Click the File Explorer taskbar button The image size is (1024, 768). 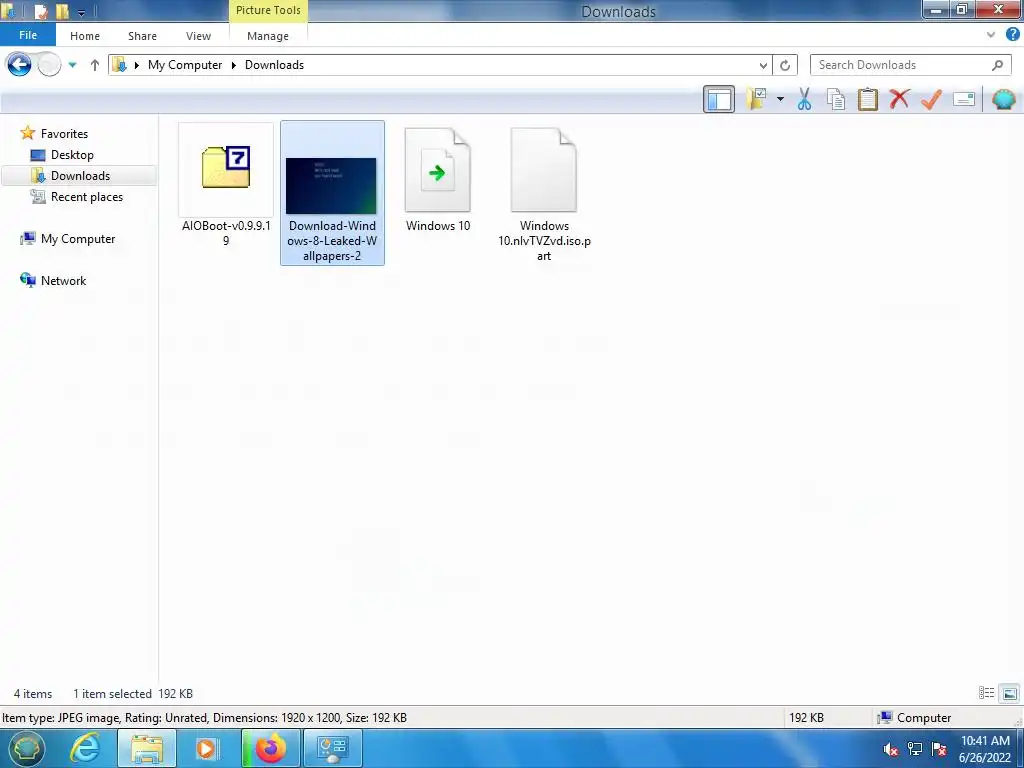(147, 748)
